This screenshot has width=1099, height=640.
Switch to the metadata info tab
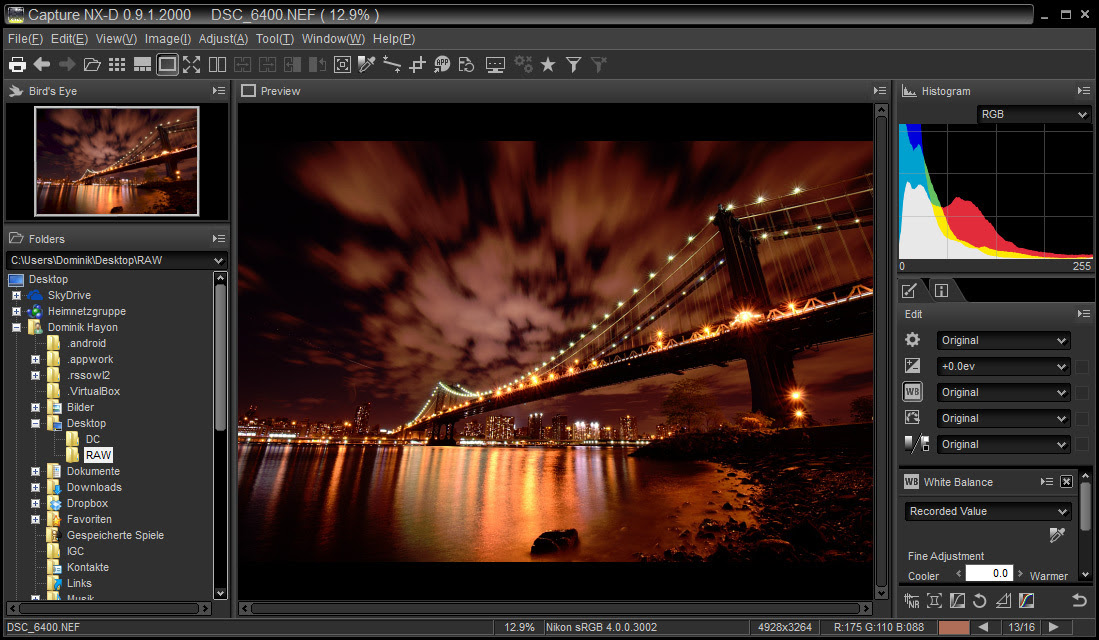coord(940,289)
